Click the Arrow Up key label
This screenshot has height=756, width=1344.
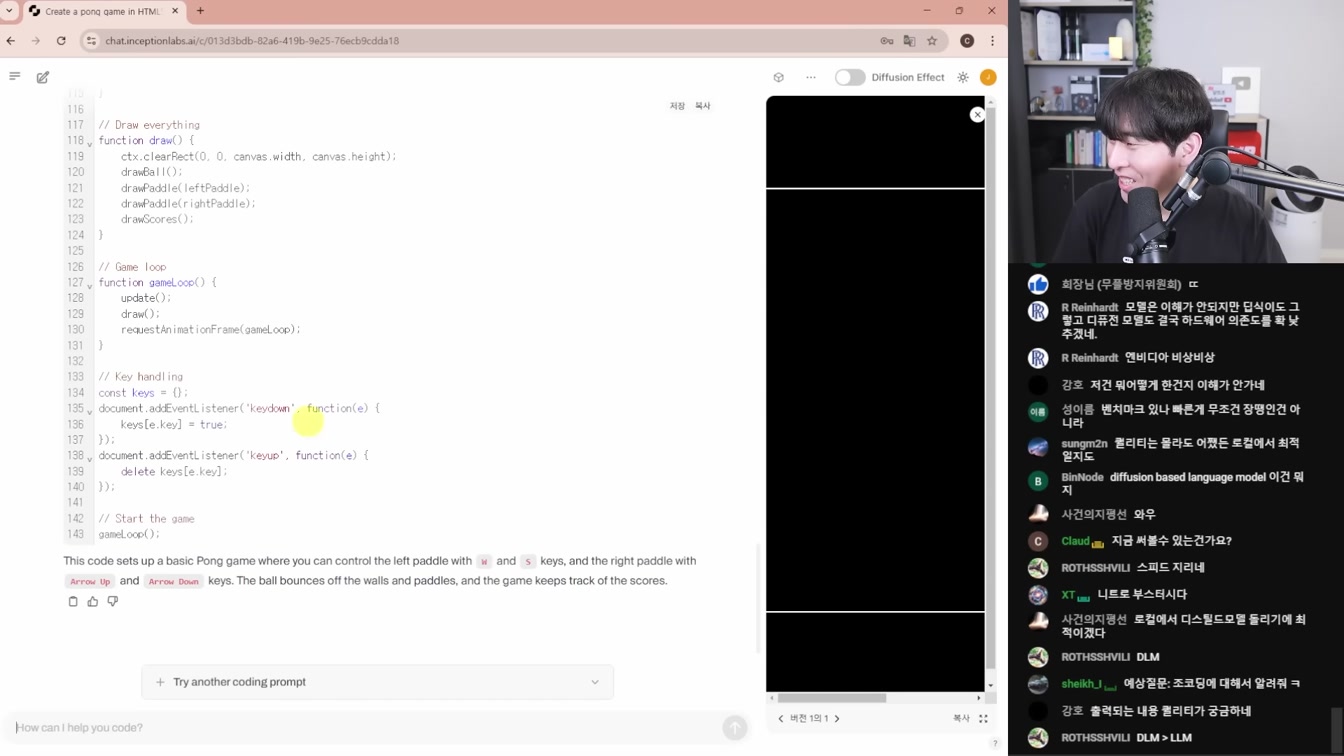[90, 582]
